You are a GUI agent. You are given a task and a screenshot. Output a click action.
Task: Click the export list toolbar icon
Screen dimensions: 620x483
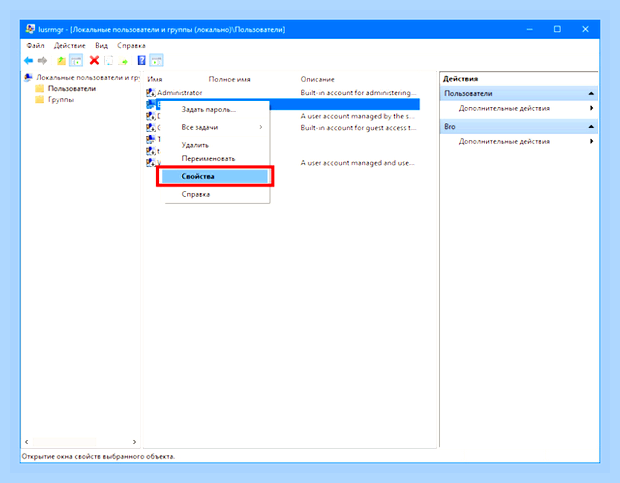point(123,60)
